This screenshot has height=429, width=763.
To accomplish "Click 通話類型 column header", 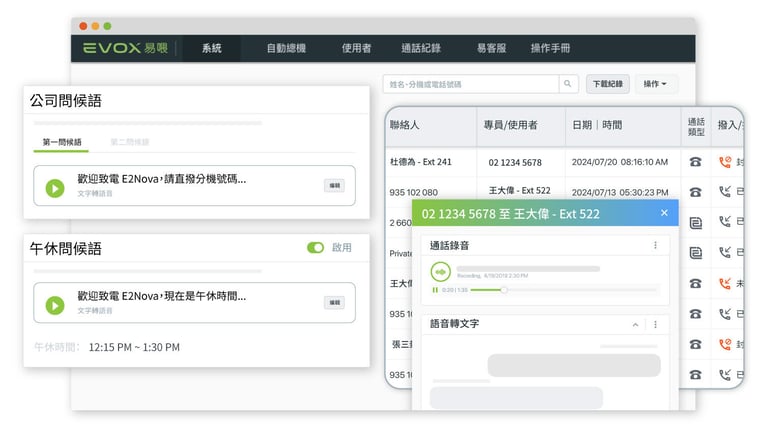I will click(x=696, y=126).
